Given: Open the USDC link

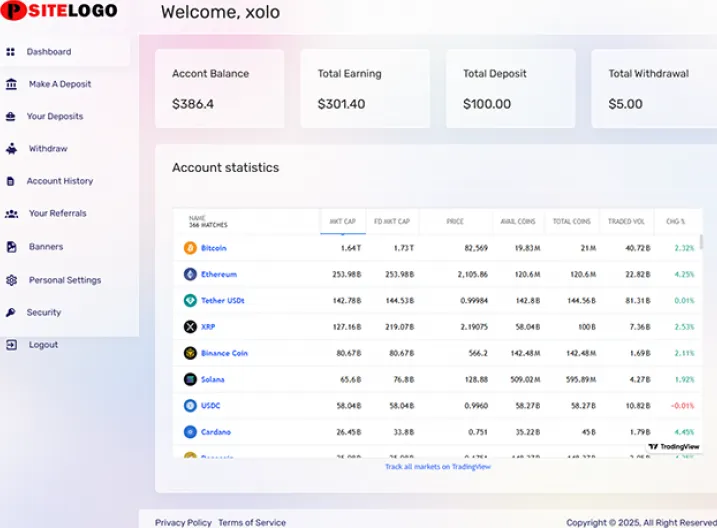Looking at the screenshot, I should pyautogui.click(x=210, y=405).
